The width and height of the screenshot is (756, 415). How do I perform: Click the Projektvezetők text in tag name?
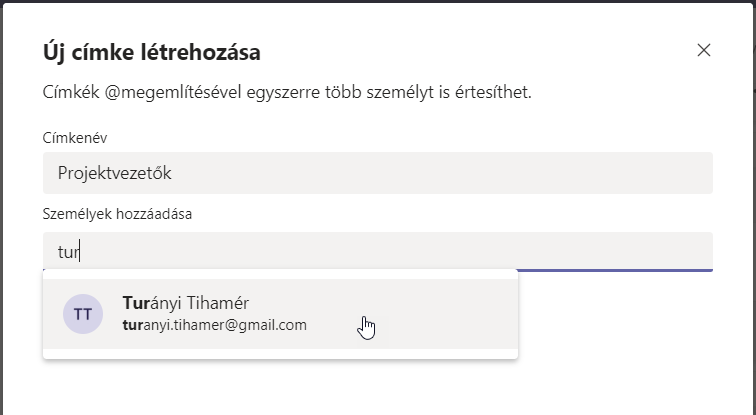click(115, 173)
